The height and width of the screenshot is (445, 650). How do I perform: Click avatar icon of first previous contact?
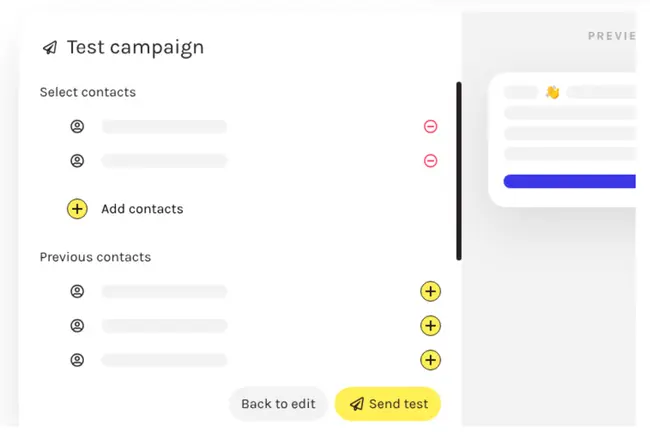point(77,292)
